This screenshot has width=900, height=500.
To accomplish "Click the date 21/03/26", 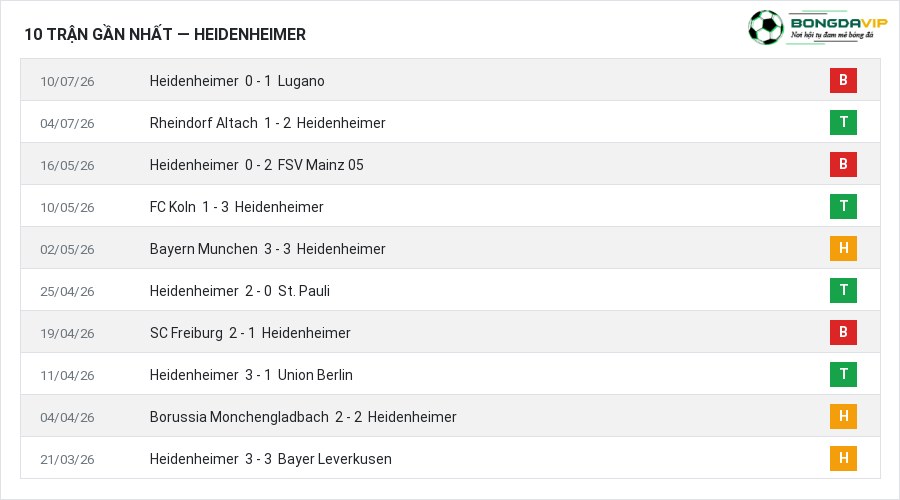I will pos(67,459).
